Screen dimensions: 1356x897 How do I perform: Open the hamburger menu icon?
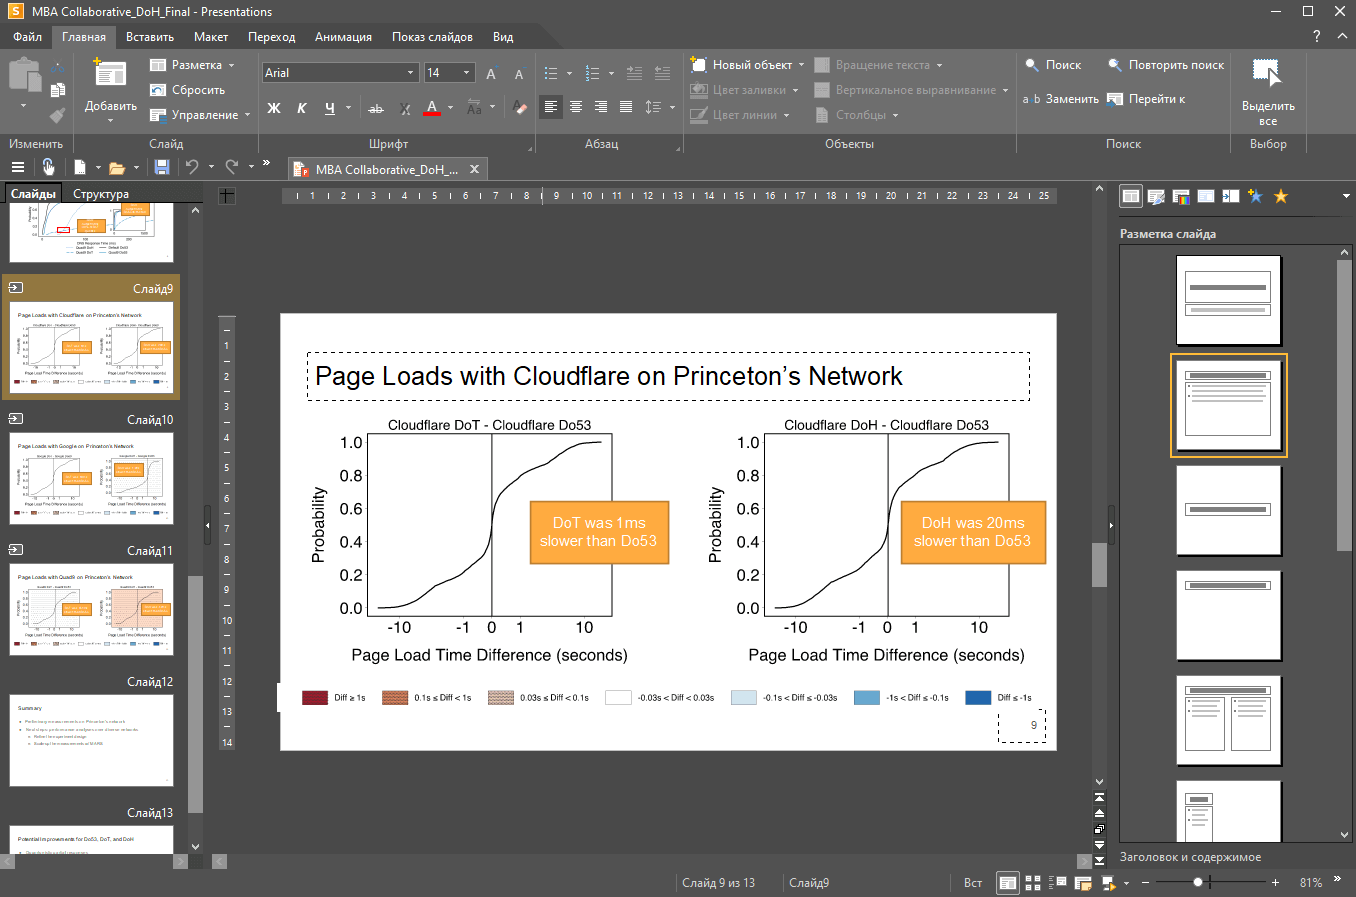[x=17, y=167]
